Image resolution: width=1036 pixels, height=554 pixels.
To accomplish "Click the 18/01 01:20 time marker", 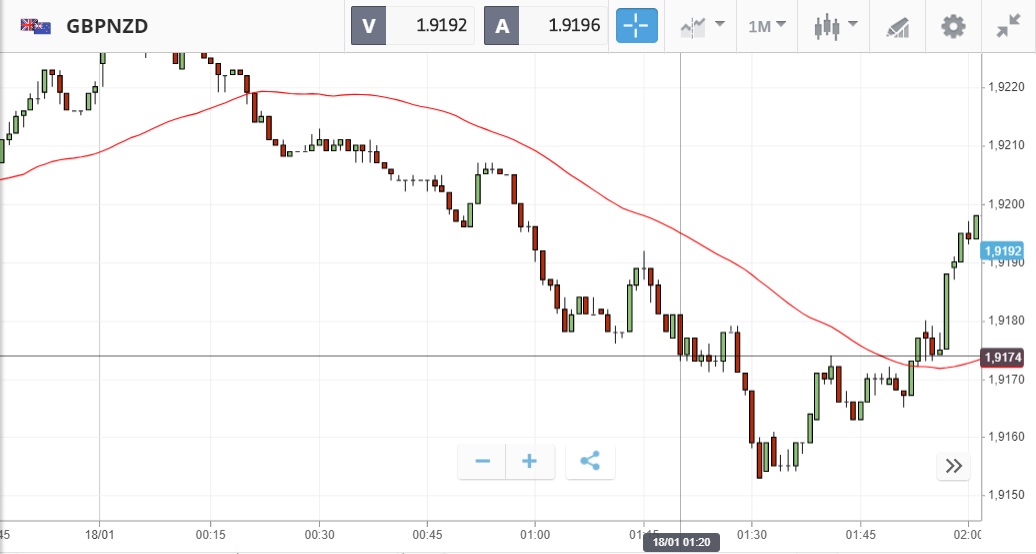I will click(680, 543).
